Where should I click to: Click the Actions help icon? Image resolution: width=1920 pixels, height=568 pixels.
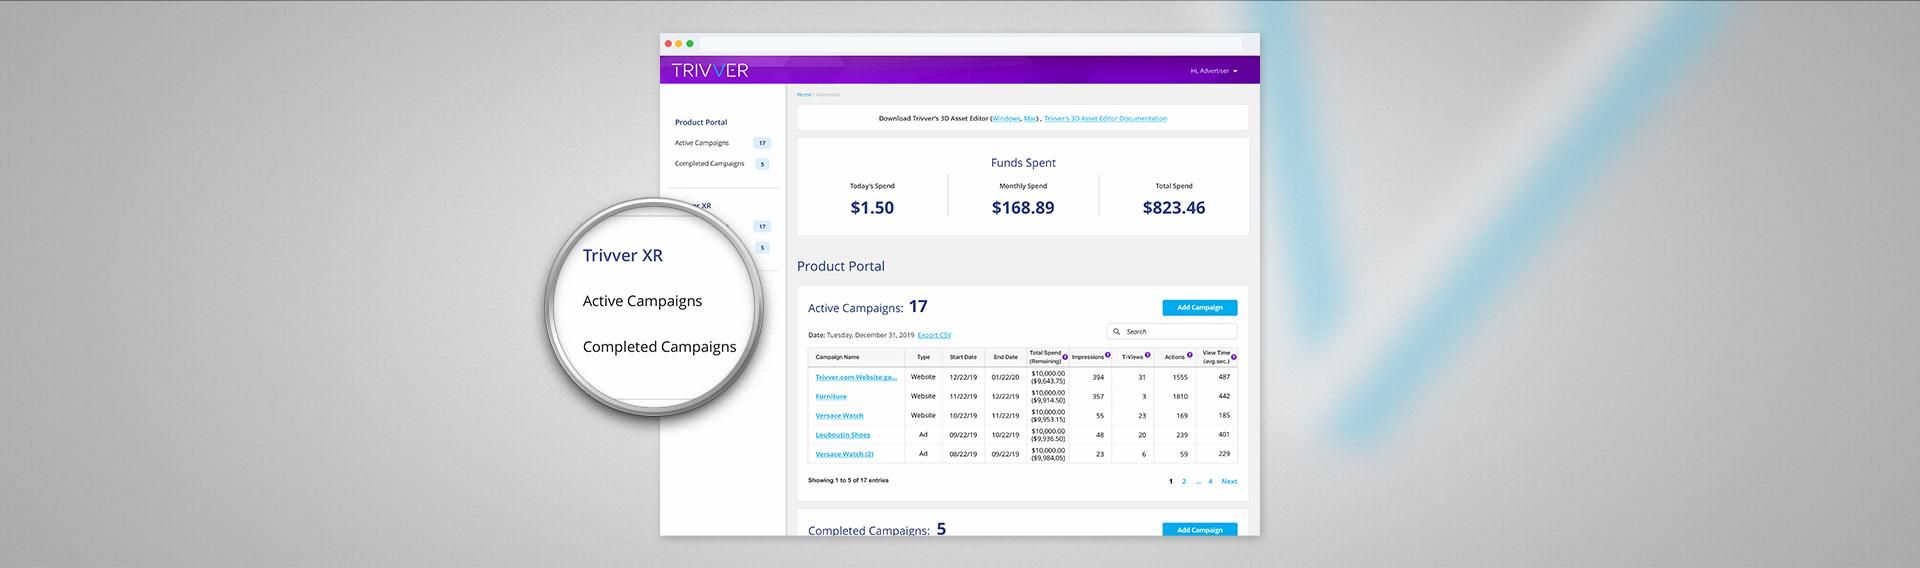[1189, 355]
